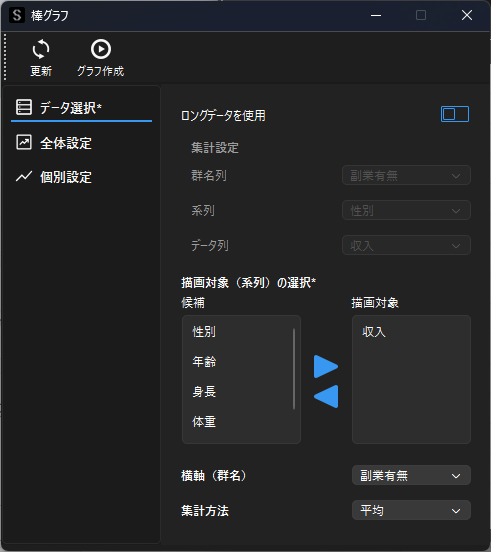This screenshot has width=491, height=552.
Task: Open the 横軸（群名） dropdown showing 副業有無
Action: click(411, 475)
